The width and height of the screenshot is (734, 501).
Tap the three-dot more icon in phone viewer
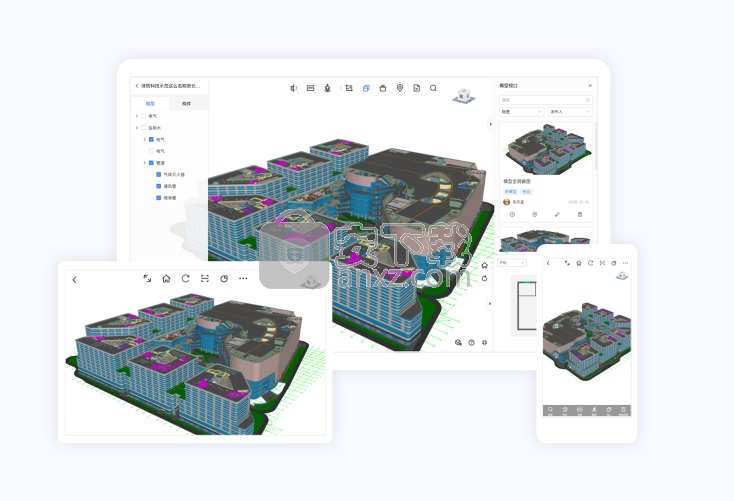pos(625,263)
